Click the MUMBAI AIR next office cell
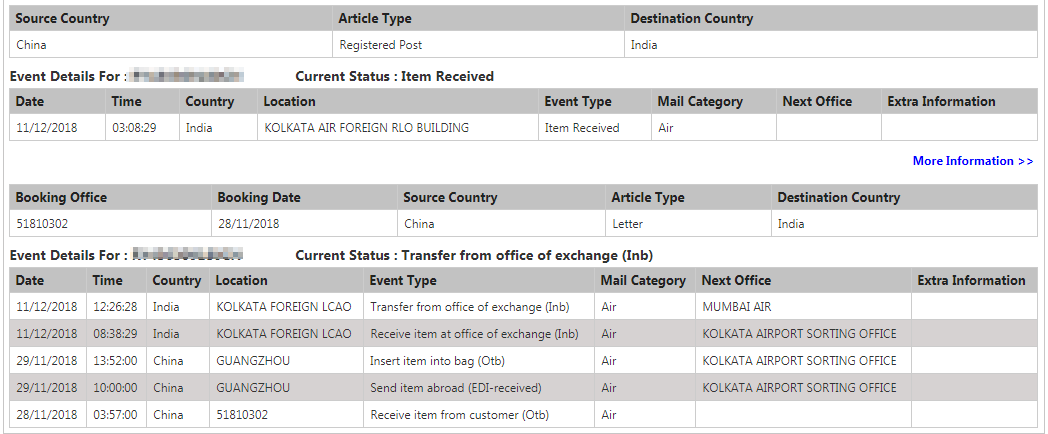This screenshot has height=434, width=1048. pyautogui.click(x=803, y=307)
